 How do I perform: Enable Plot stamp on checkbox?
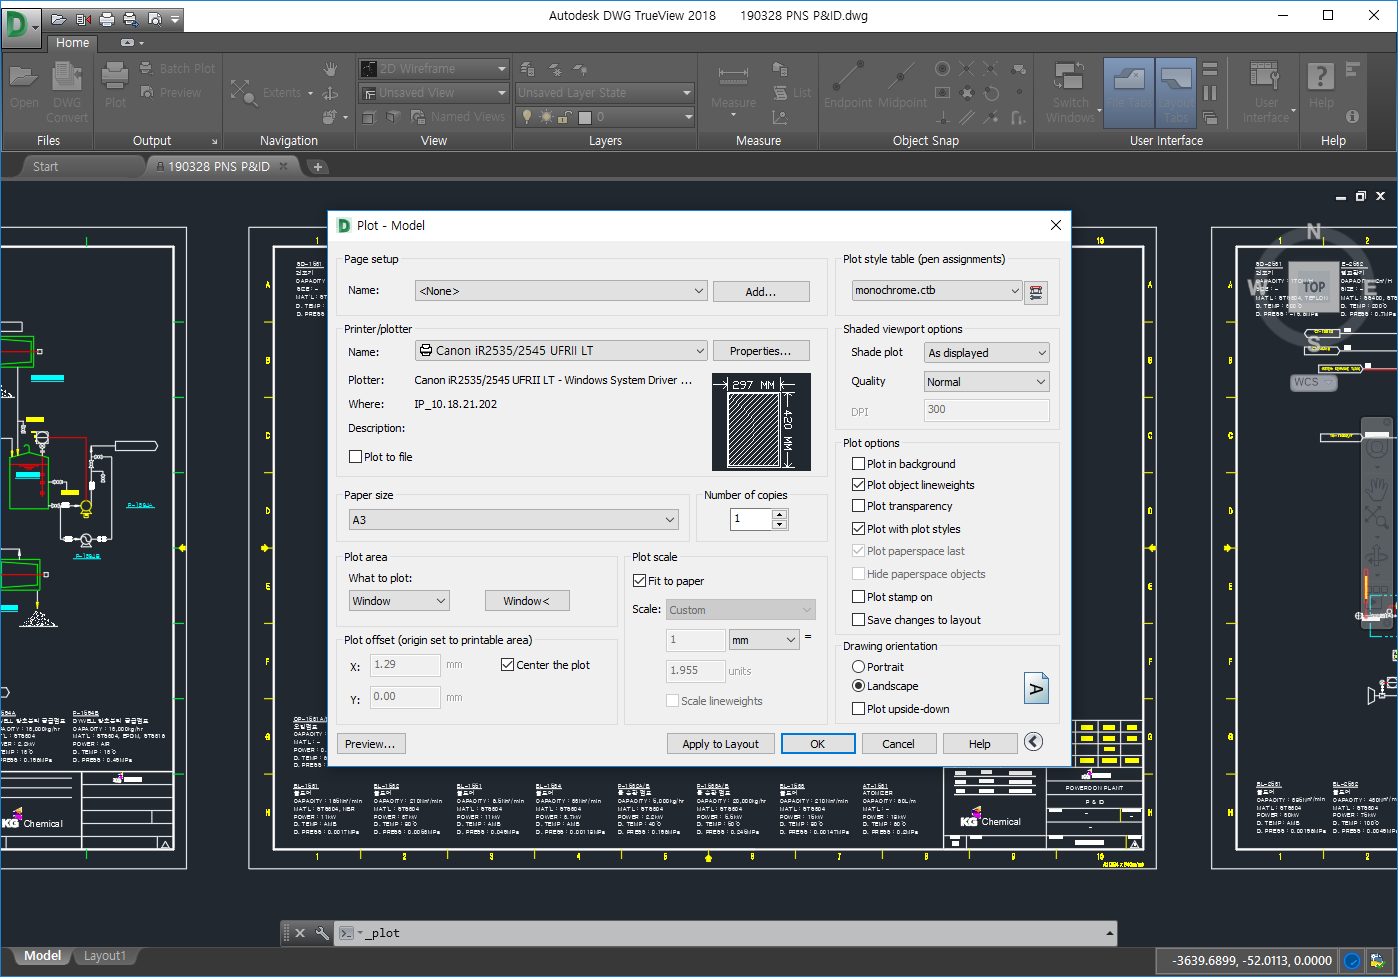click(x=858, y=597)
